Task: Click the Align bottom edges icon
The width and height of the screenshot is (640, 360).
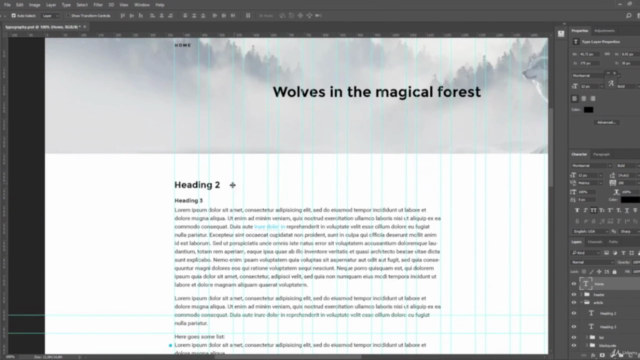Action: 140,16
